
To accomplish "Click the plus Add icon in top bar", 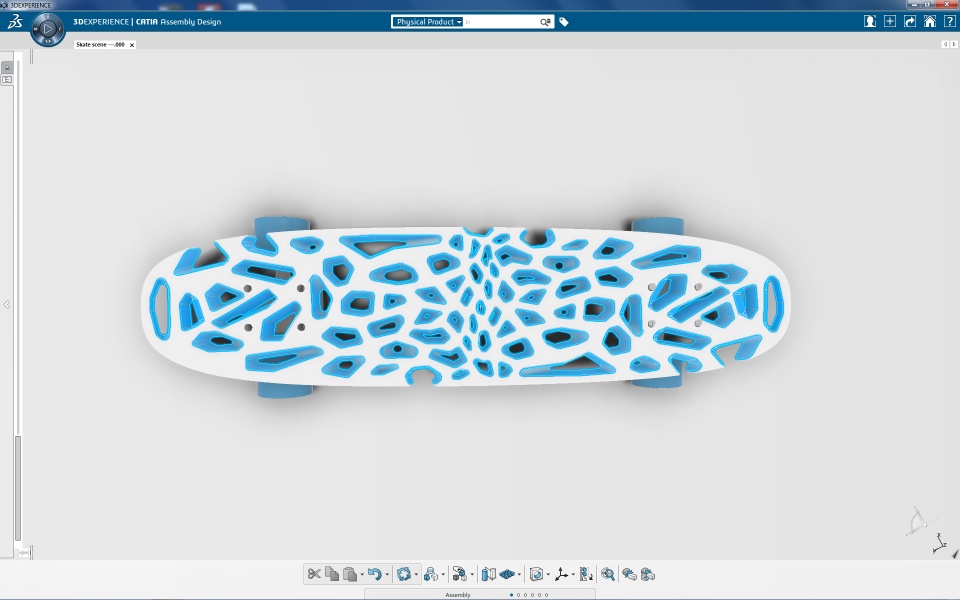I will pos(890,21).
